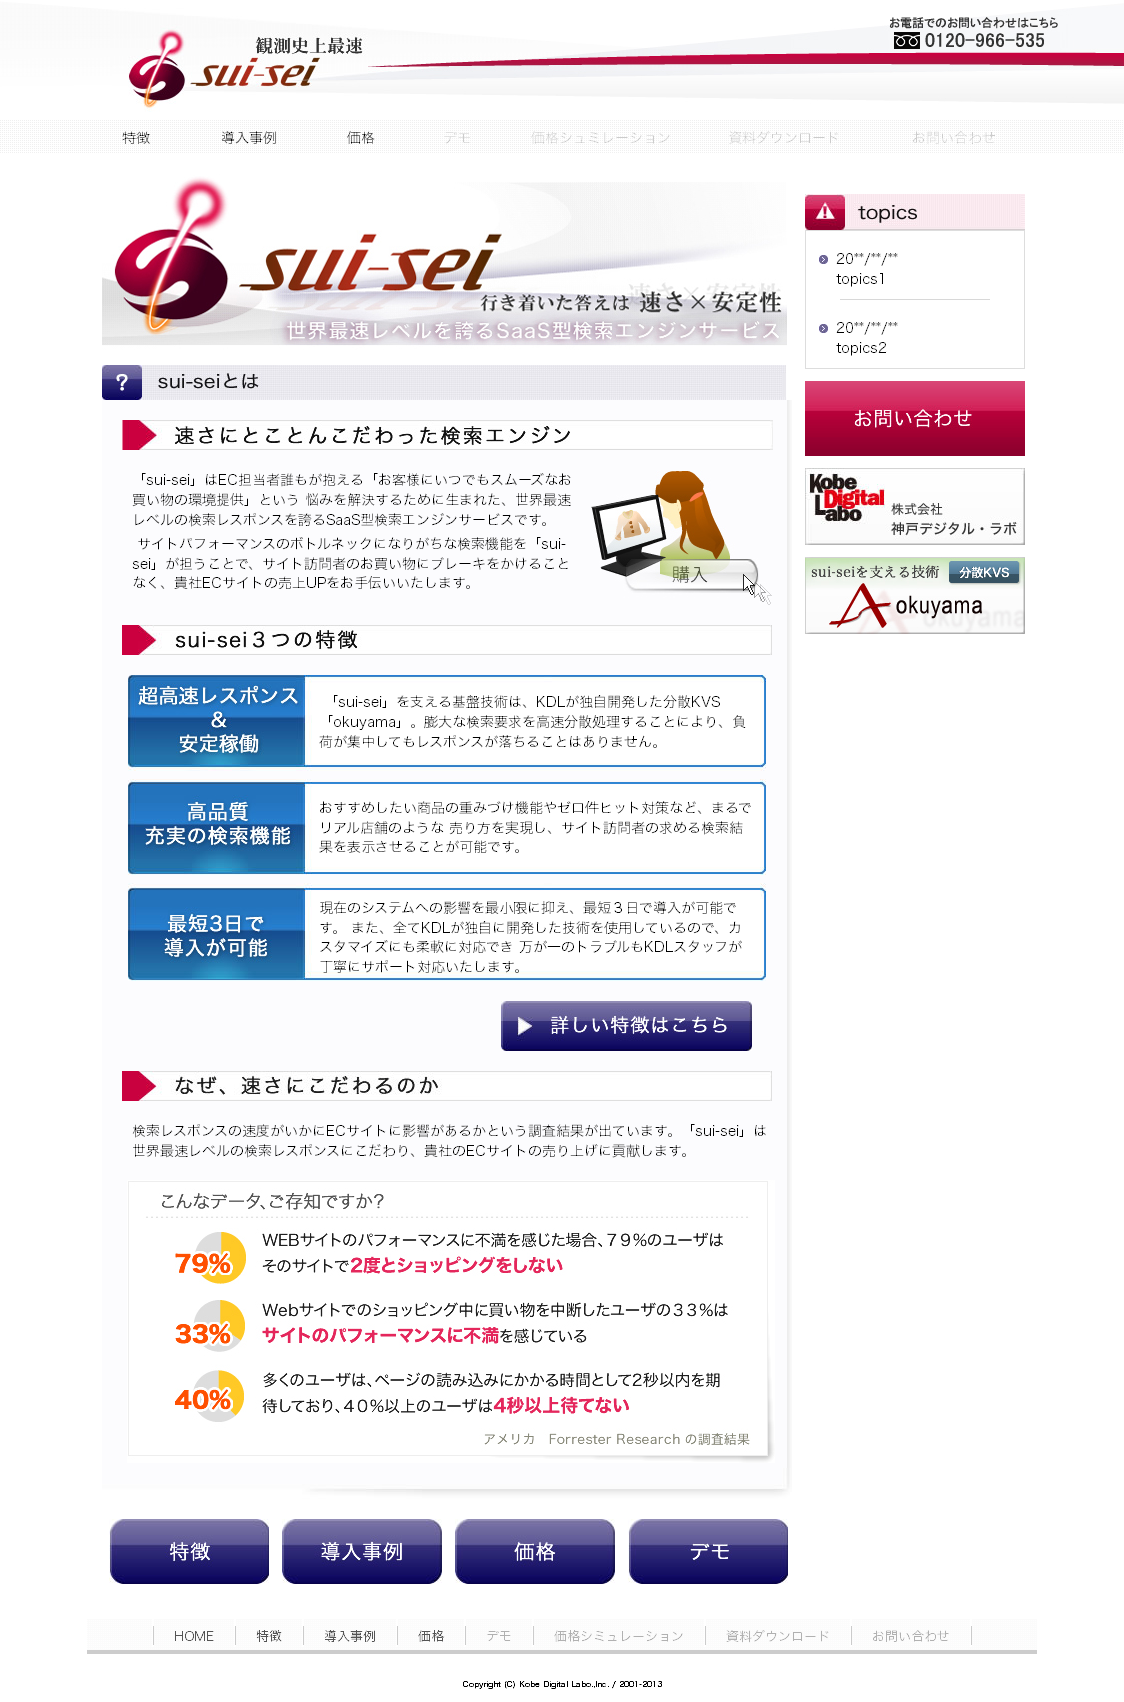1124x1702 pixels.
Task: Open 価格シミュレーション in the footer links
Action: 619,1636
